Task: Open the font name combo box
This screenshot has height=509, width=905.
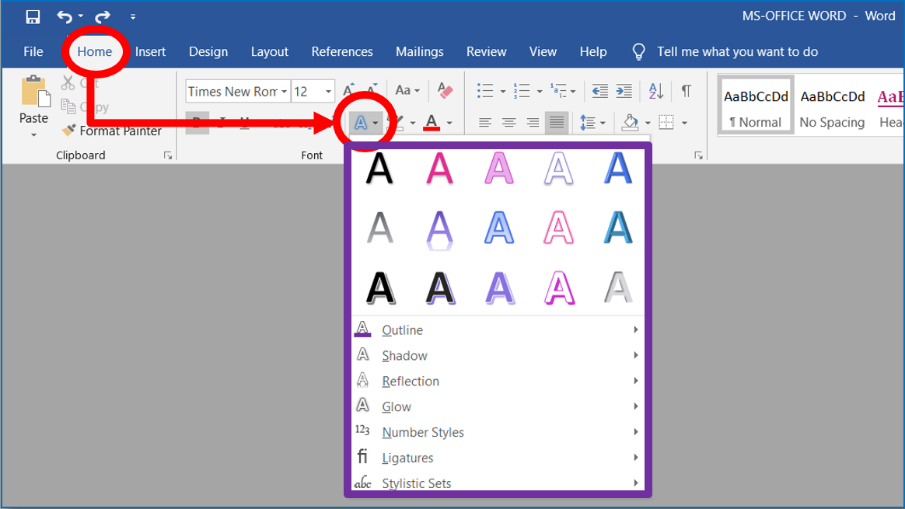Action: pos(237,91)
